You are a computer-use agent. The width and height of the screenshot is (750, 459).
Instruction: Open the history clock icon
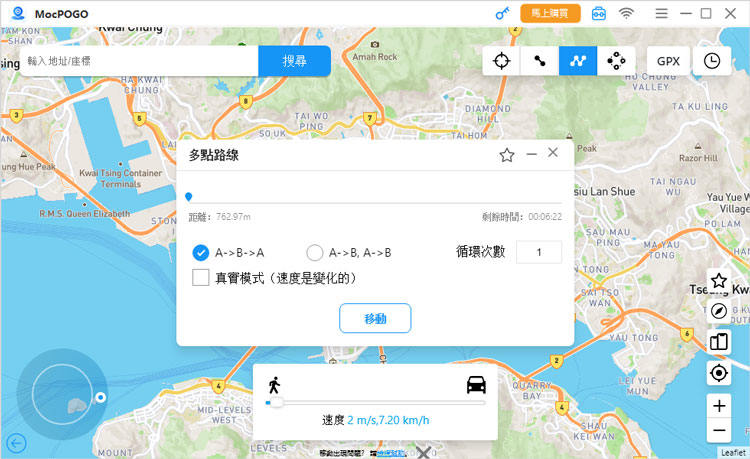coord(711,61)
